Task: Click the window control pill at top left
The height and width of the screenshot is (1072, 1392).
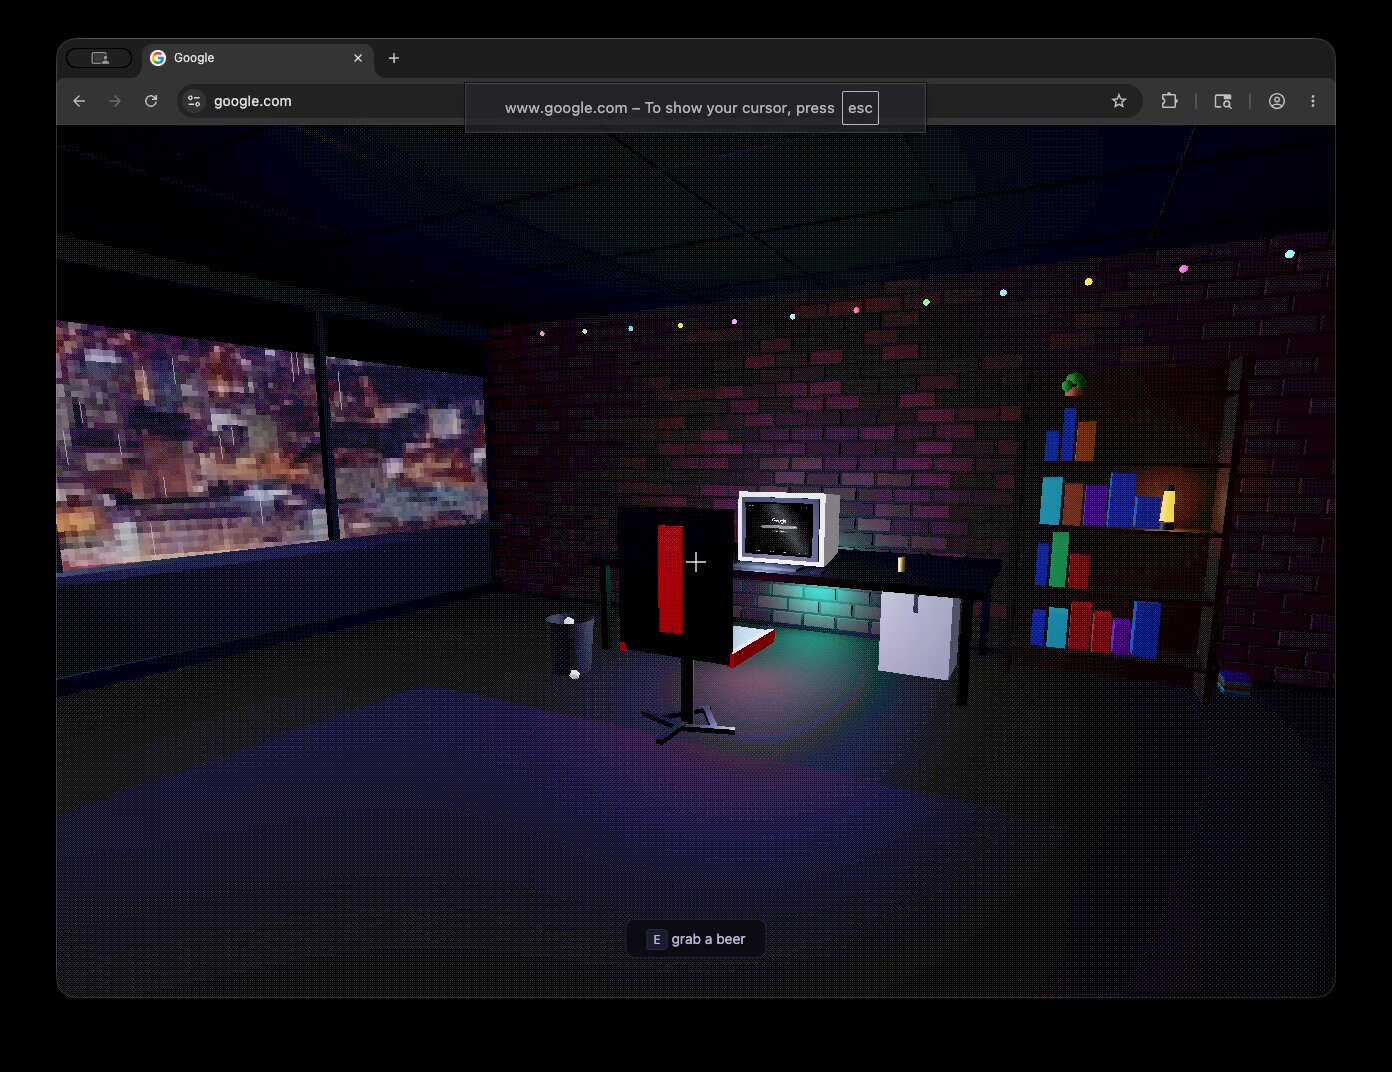Action: pyautogui.click(x=99, y=58)
